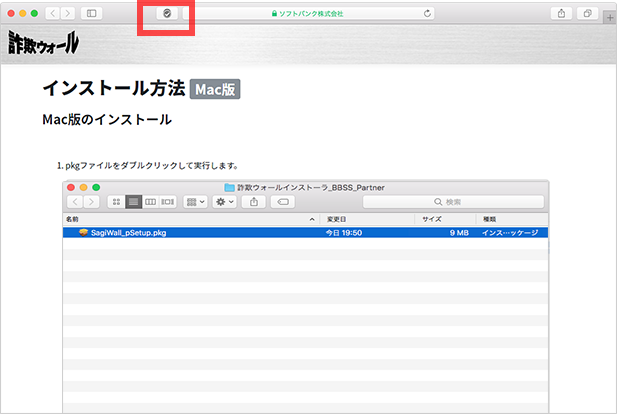Switch Finder to cover flow view
Image resolution: width=617 pixels, height=414 pixels.
167,202
